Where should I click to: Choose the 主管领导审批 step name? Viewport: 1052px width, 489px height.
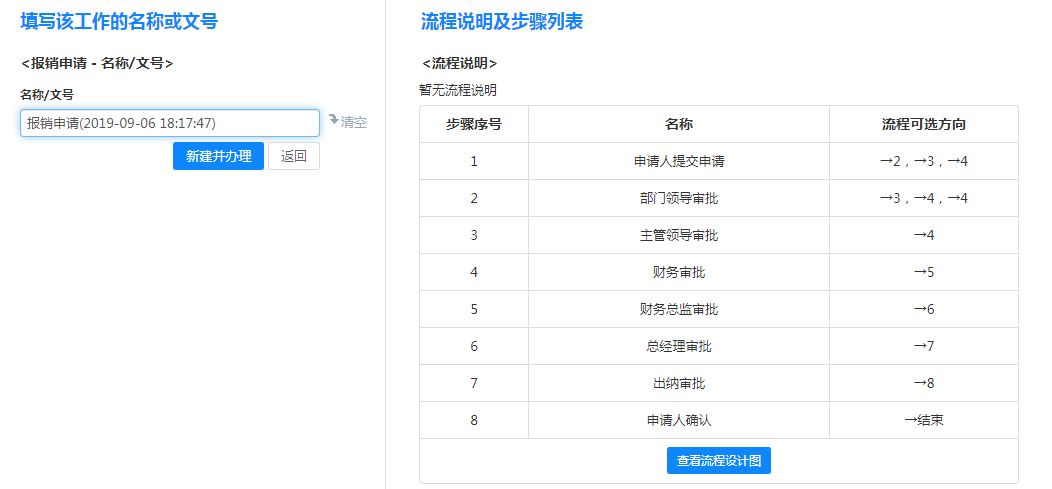point(679,236)
